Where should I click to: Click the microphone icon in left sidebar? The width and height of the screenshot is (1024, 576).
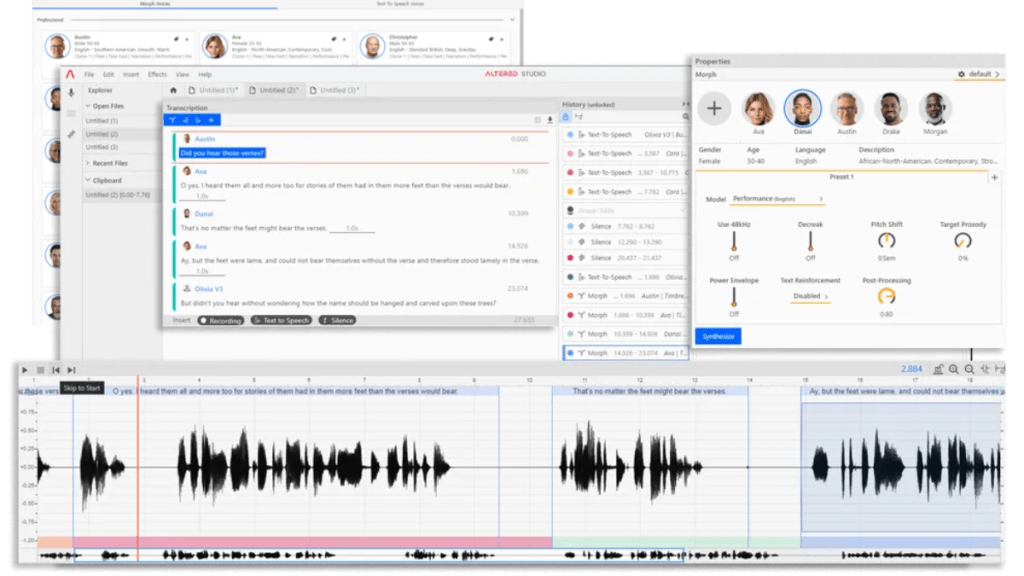[x=71, y=93]
